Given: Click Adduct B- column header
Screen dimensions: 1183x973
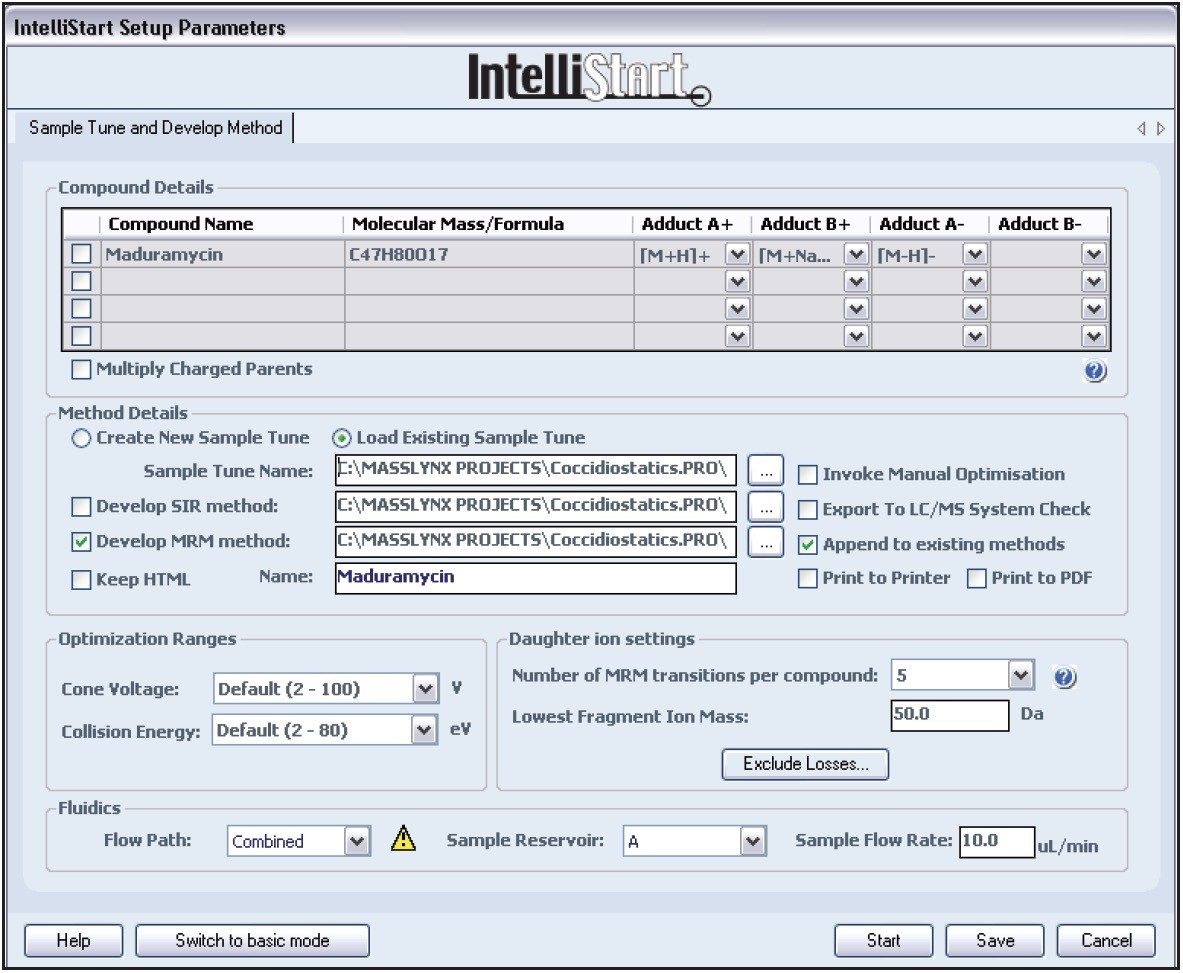Looking at the screenshot, I should click(1049, 224).
